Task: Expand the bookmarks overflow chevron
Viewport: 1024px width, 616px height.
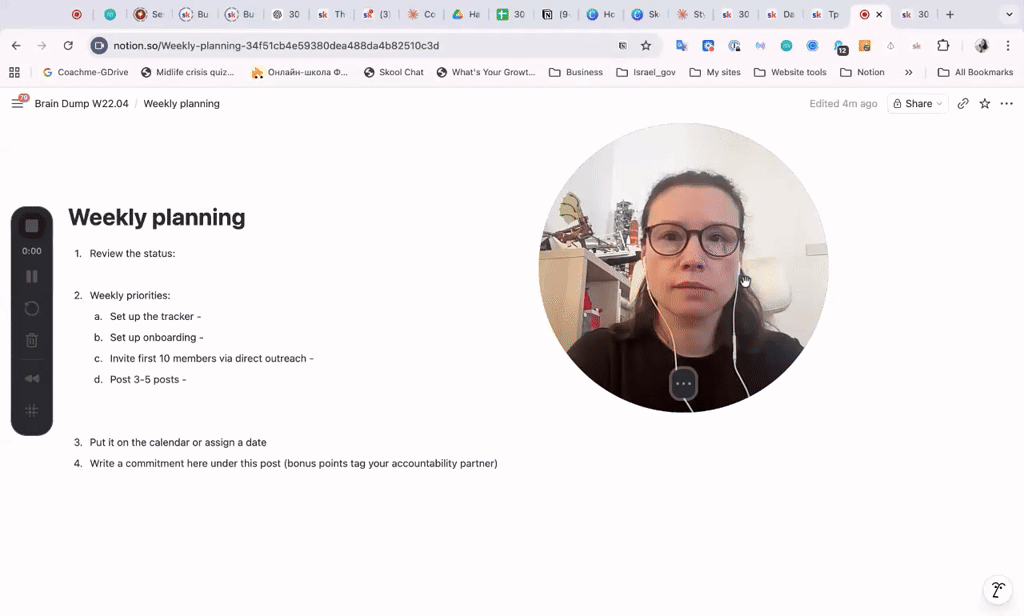Action: click(910, 71)
